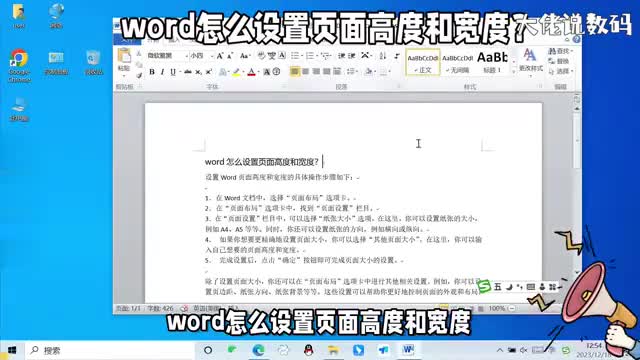Screen dimensions: 640x360
Task: Select the 无间隔 No Spacing style
Action: point(458,62)
